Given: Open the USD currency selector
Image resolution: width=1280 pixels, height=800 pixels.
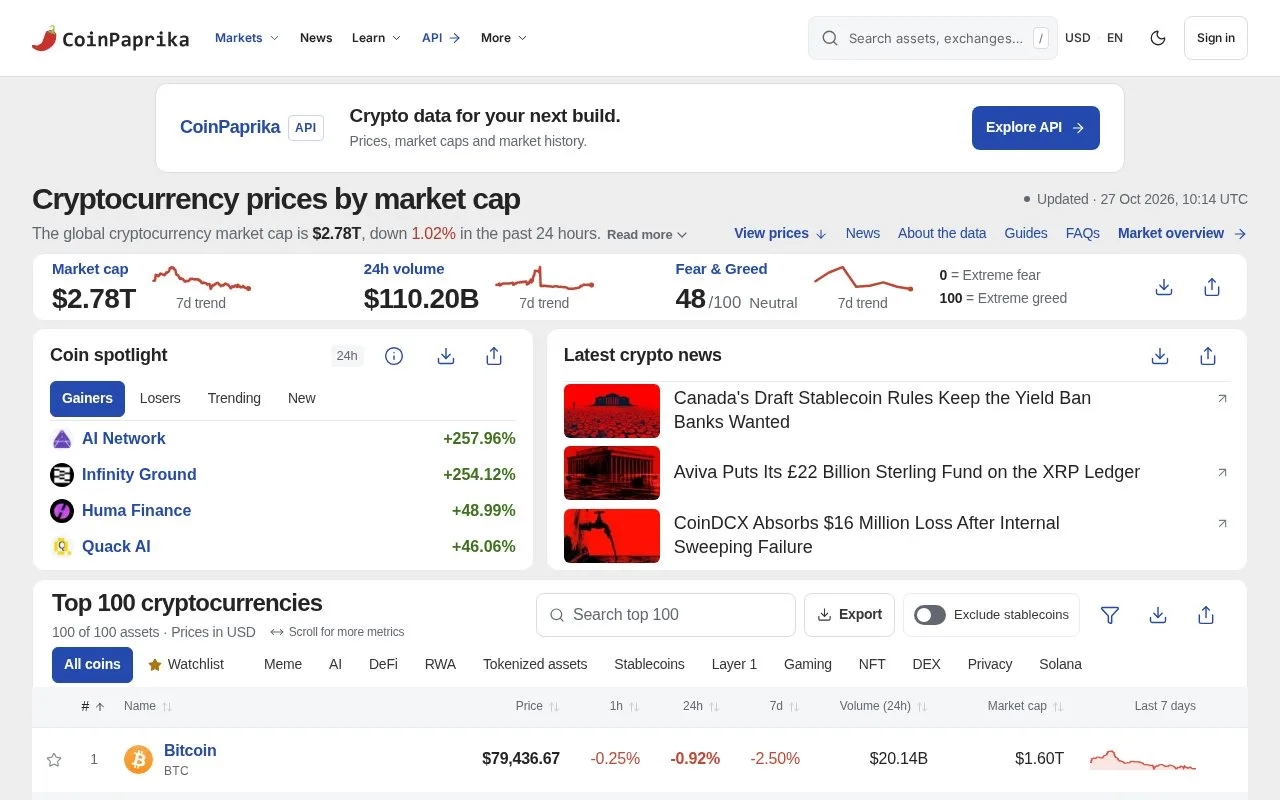Looking at the screenshot, I should coord(1078,38).
